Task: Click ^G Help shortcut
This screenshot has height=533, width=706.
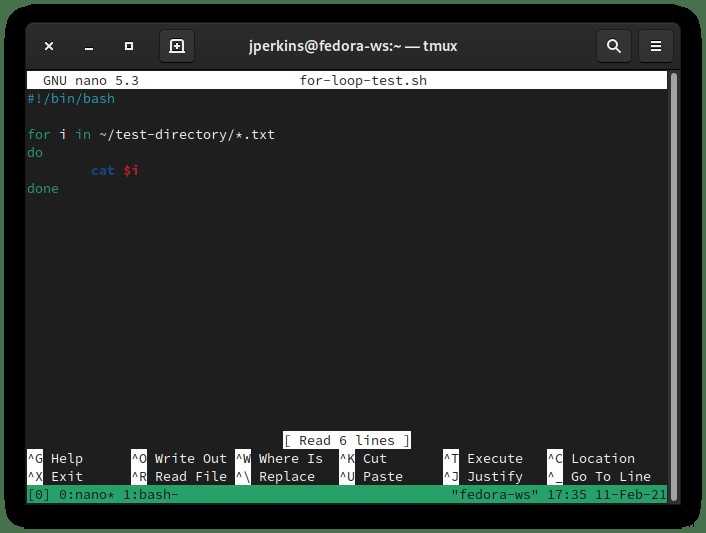Action: click(55, 458)
